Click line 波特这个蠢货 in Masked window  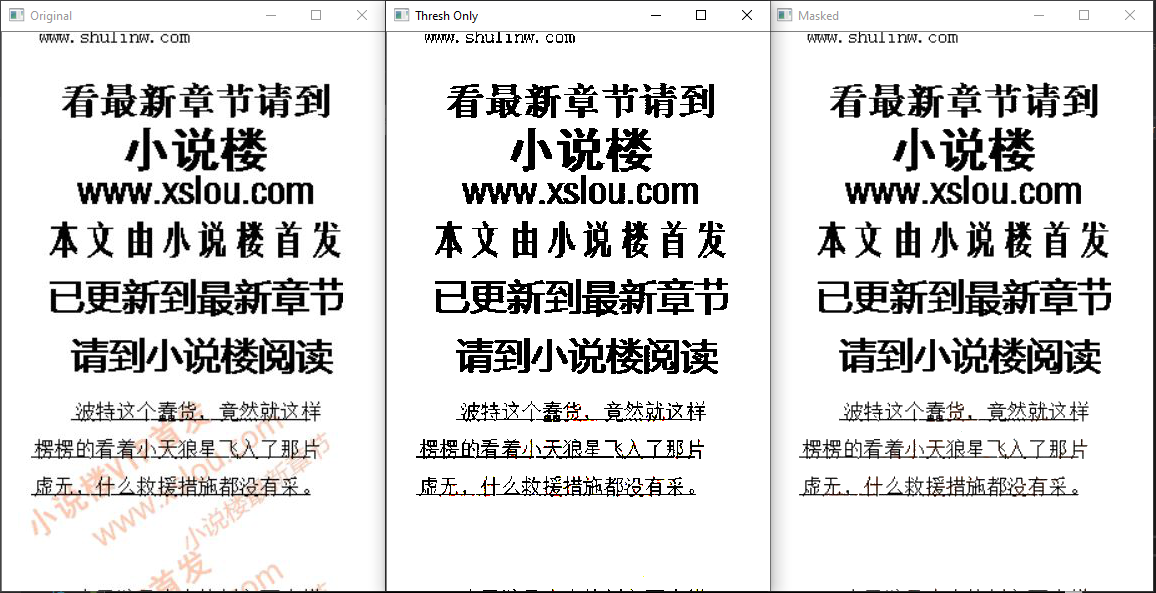tap(964, 412)
